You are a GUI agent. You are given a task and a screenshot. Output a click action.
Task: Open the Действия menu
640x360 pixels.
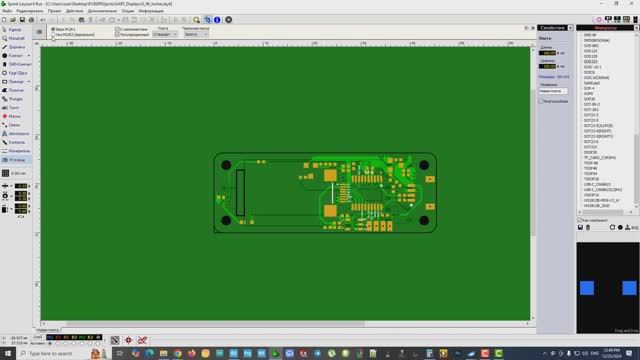[74, 11]
